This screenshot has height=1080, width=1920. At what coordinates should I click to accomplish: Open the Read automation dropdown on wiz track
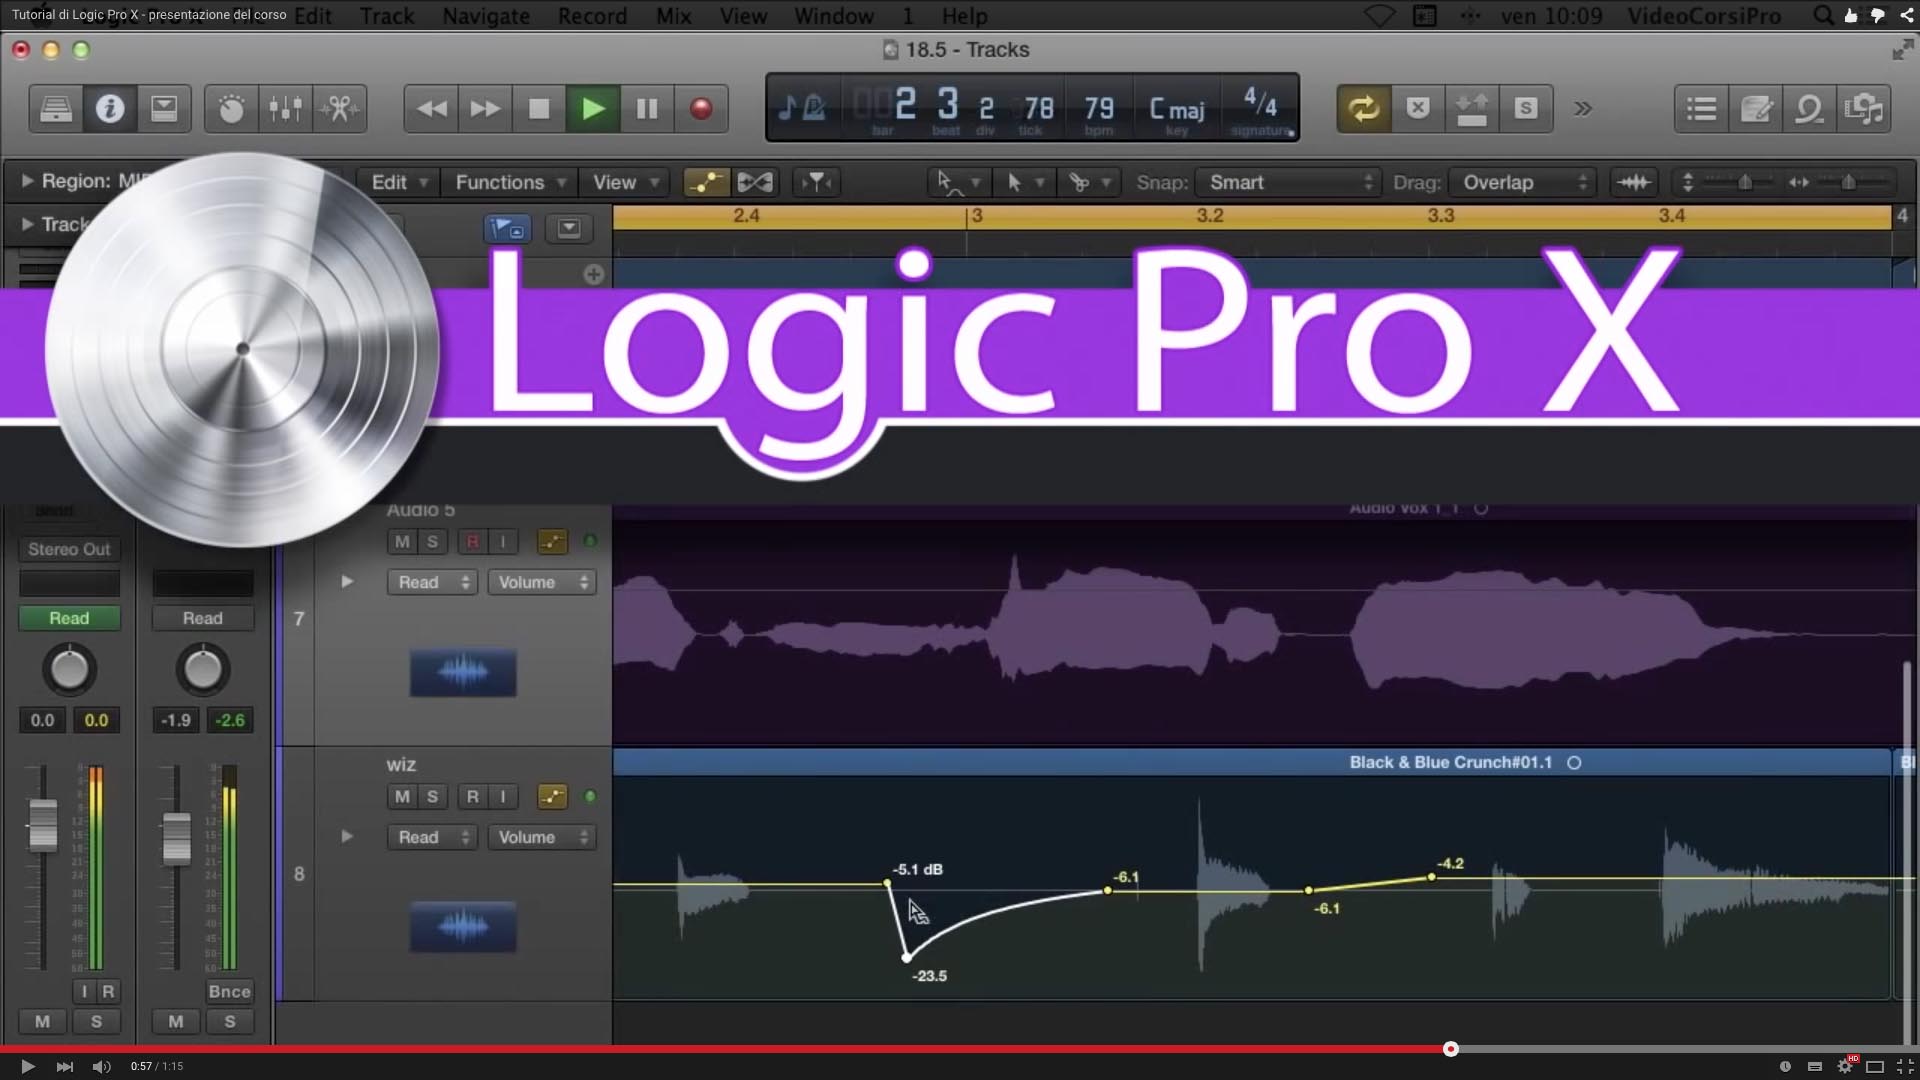[x=432, y=837]
